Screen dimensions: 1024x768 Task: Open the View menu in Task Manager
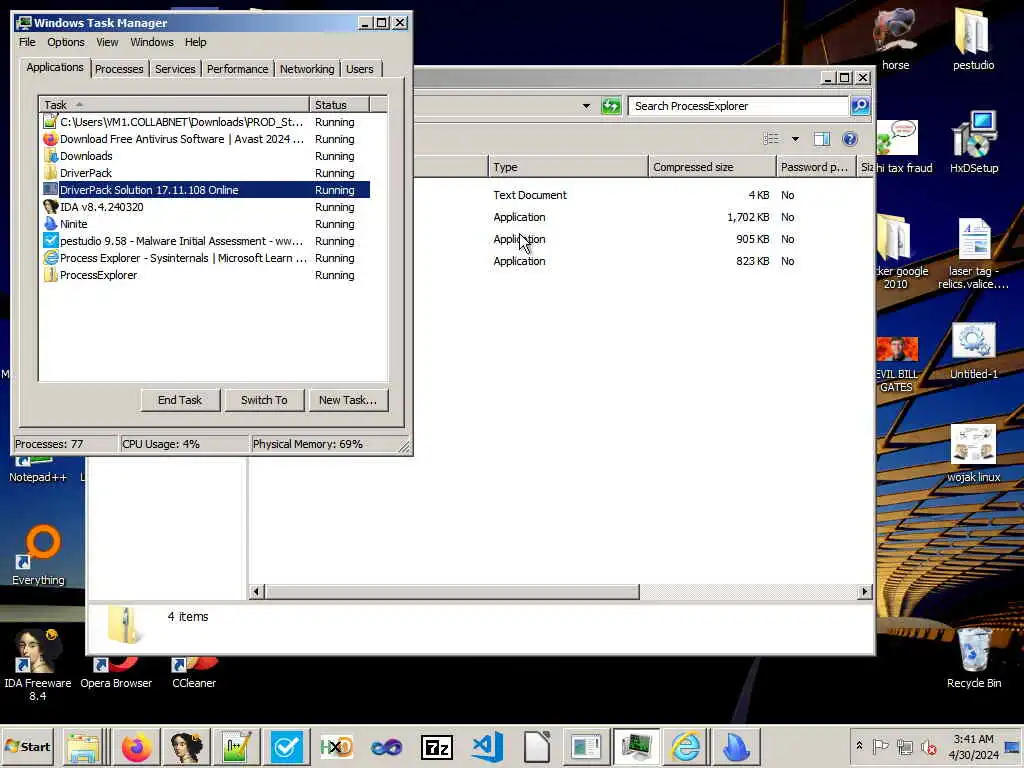tap(107, 42)
